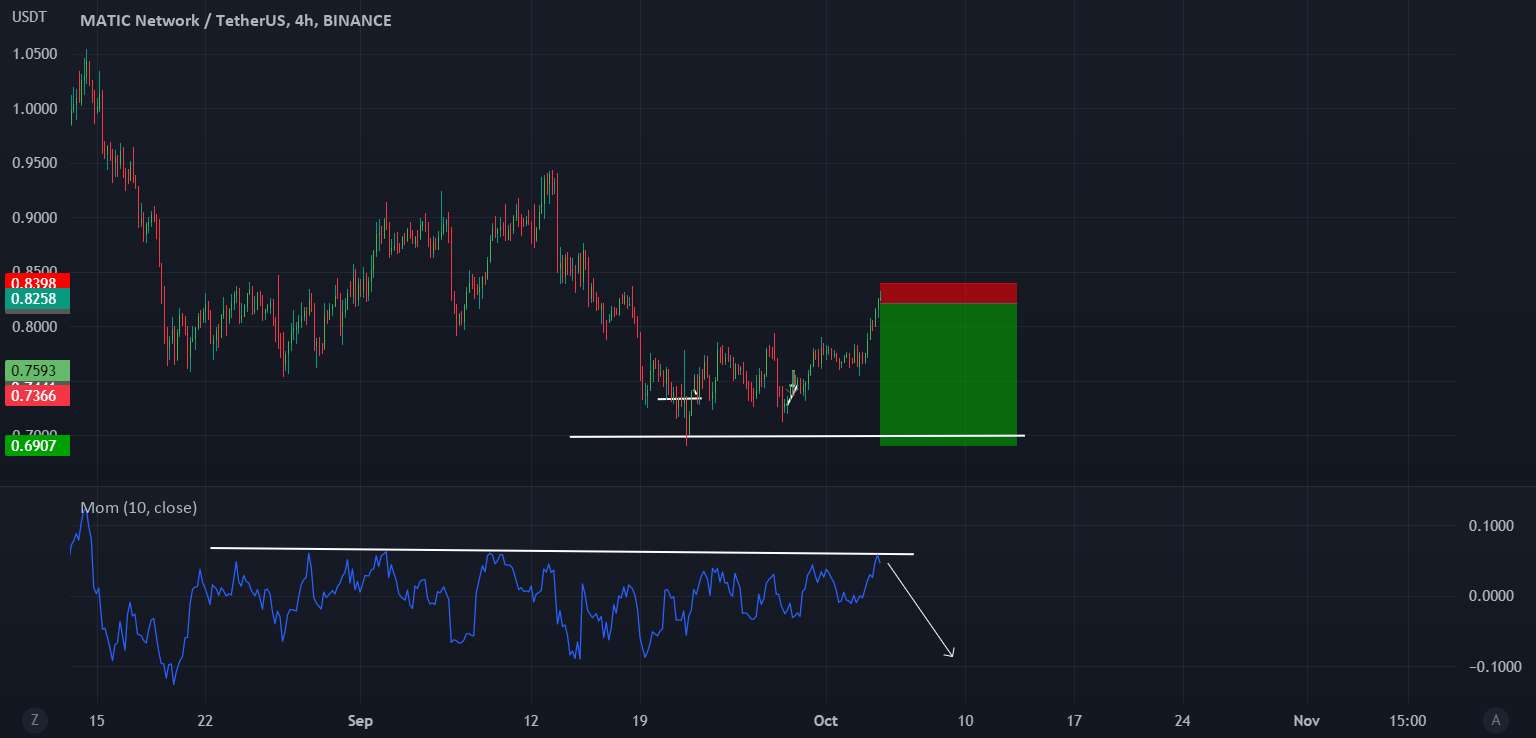Click the 24 date label on time axis

(x=1183, y=720)
